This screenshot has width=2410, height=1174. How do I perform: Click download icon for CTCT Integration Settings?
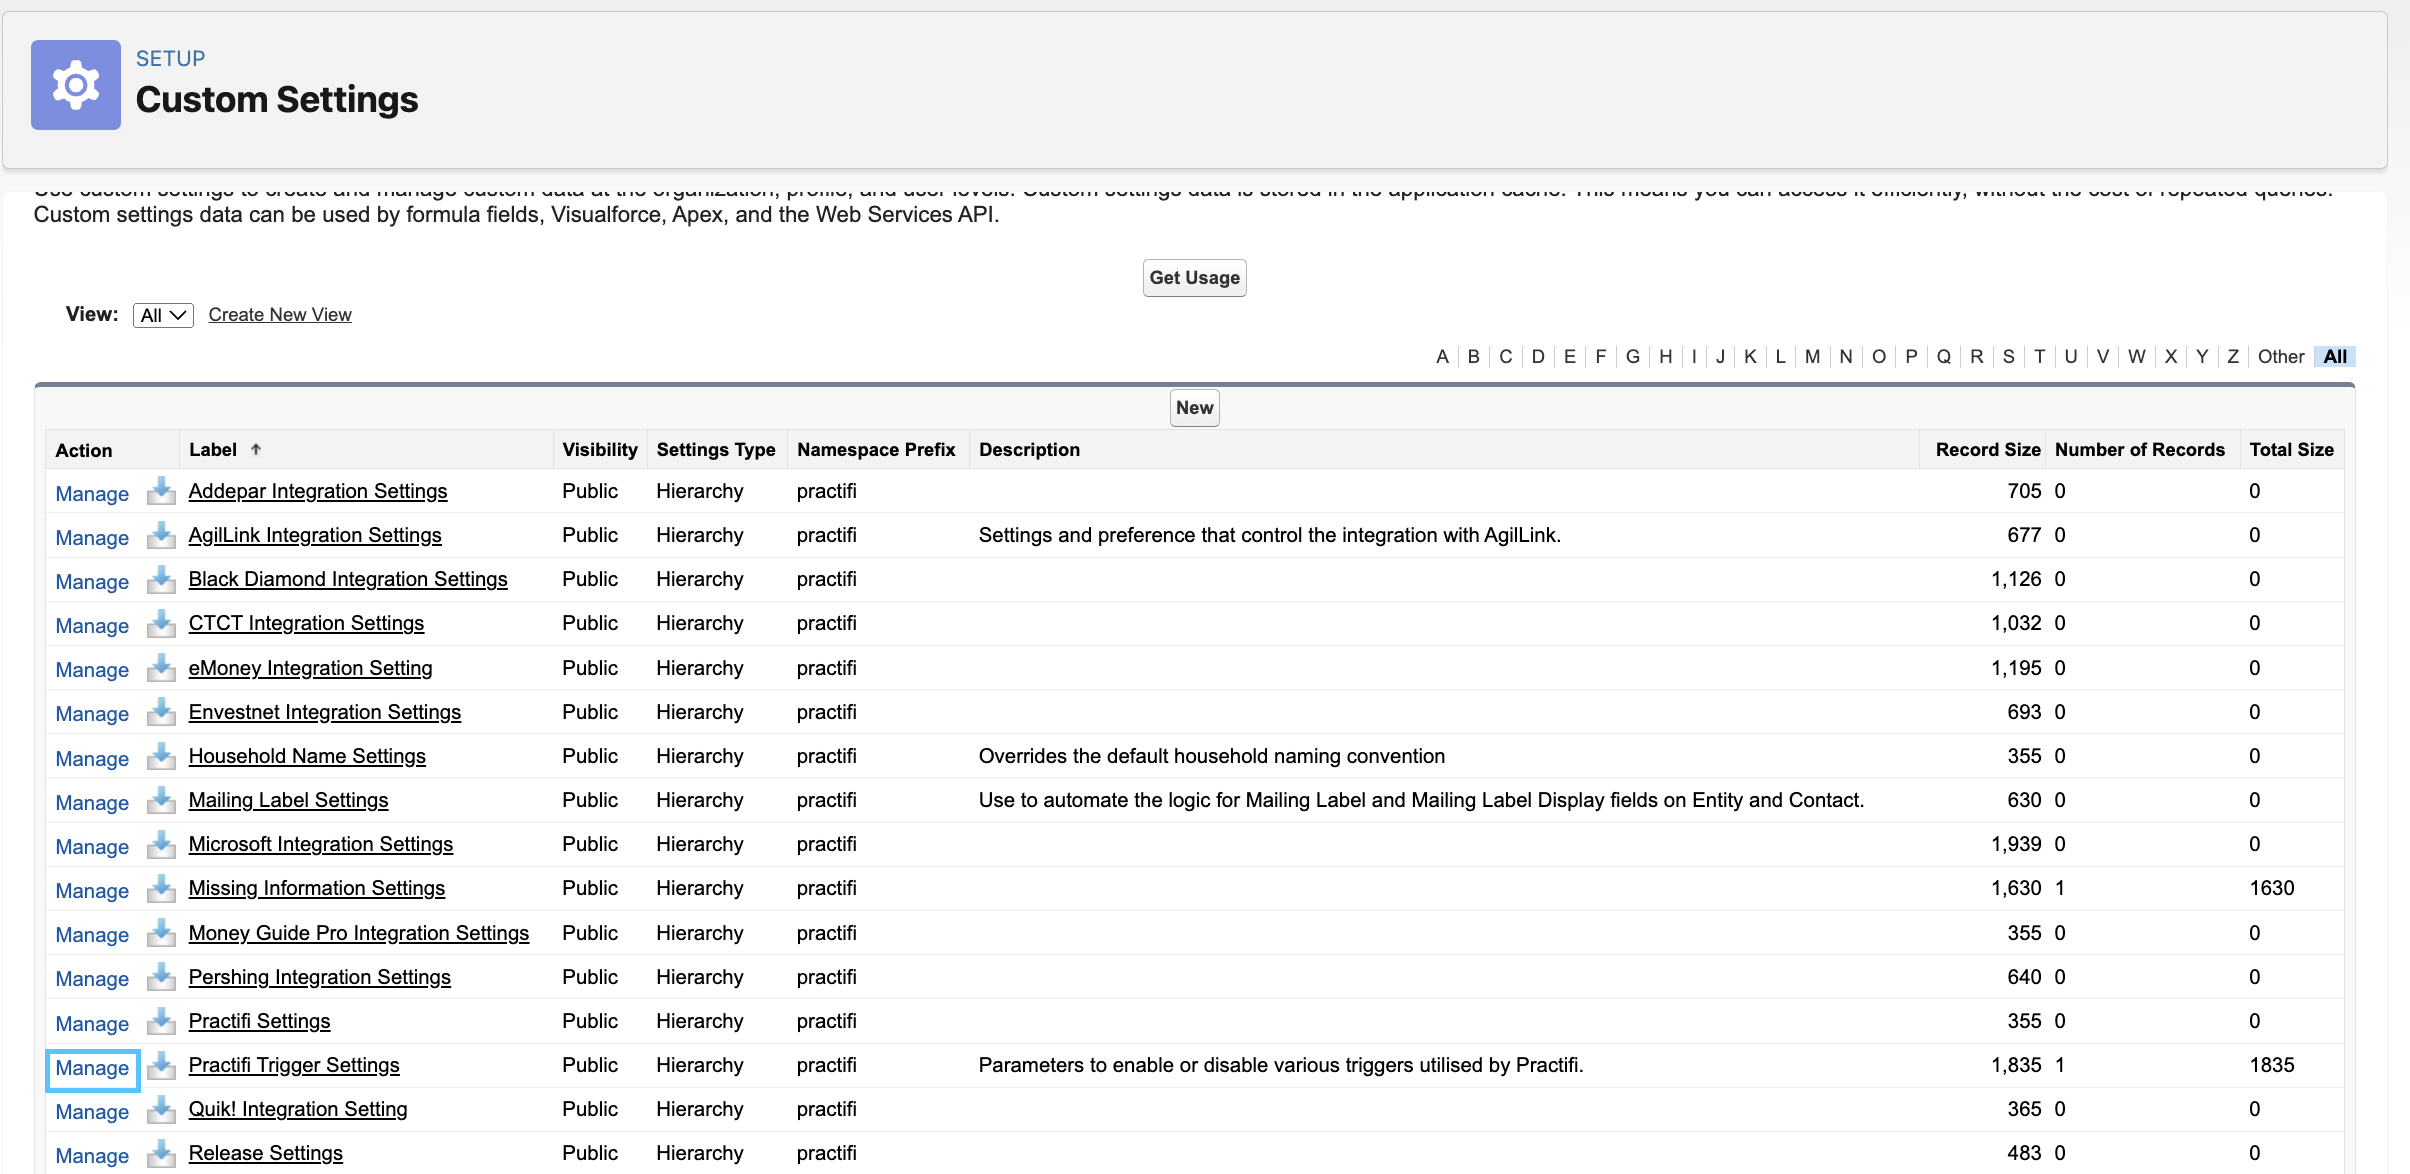point(161,623)
